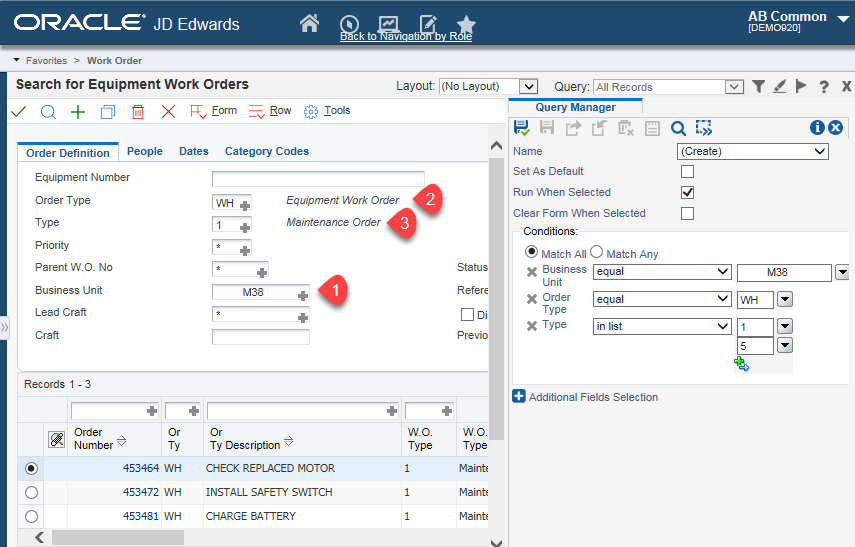
Task: Open the dashboard chart icon in header
Action: click(x=389, y=23)
